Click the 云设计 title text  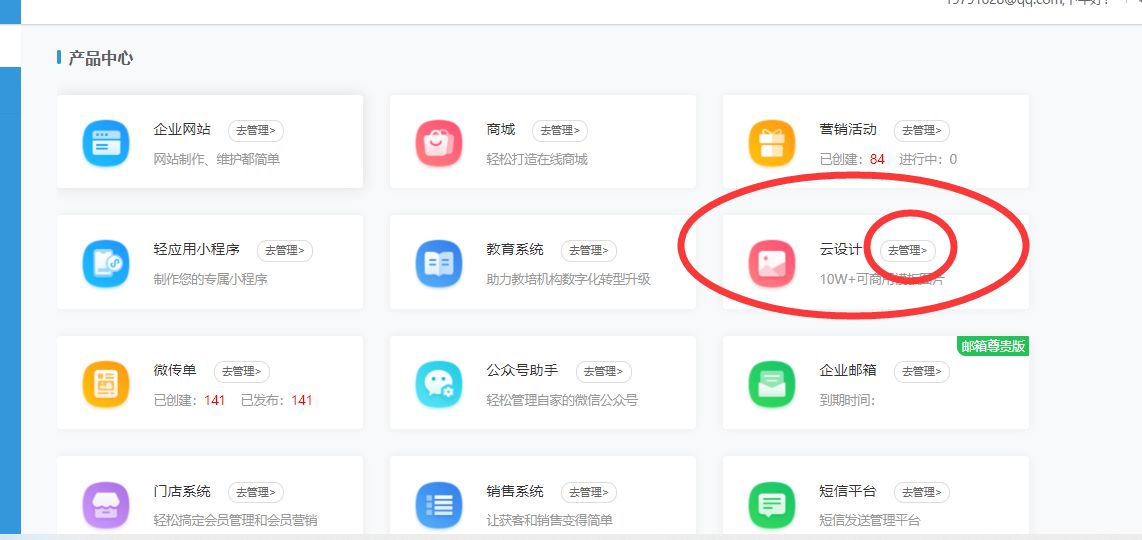(841, 250)
